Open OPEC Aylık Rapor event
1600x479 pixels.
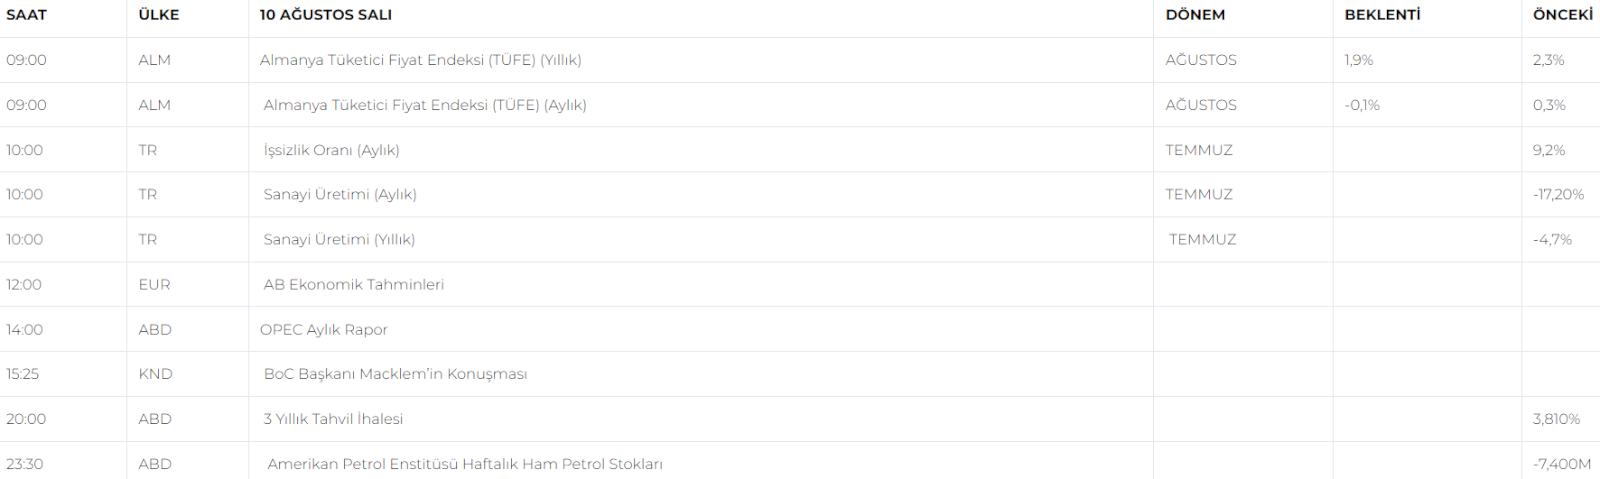(324, 330)
